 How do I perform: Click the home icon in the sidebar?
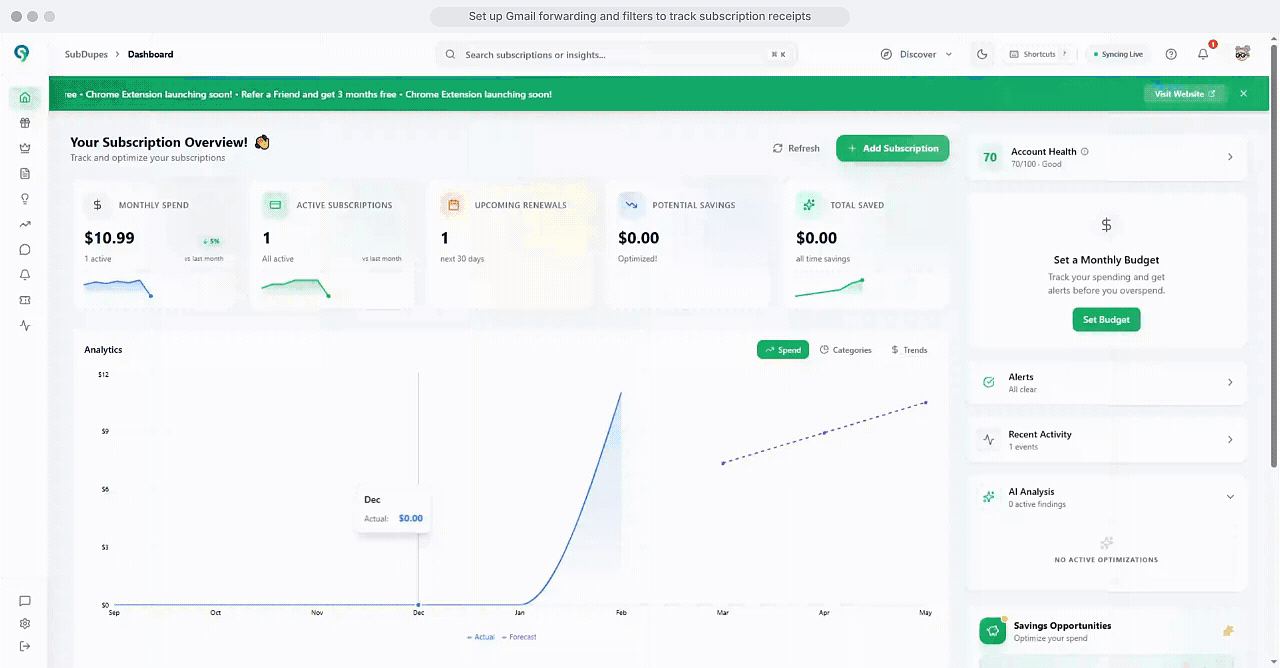click(x=25, y=98)
